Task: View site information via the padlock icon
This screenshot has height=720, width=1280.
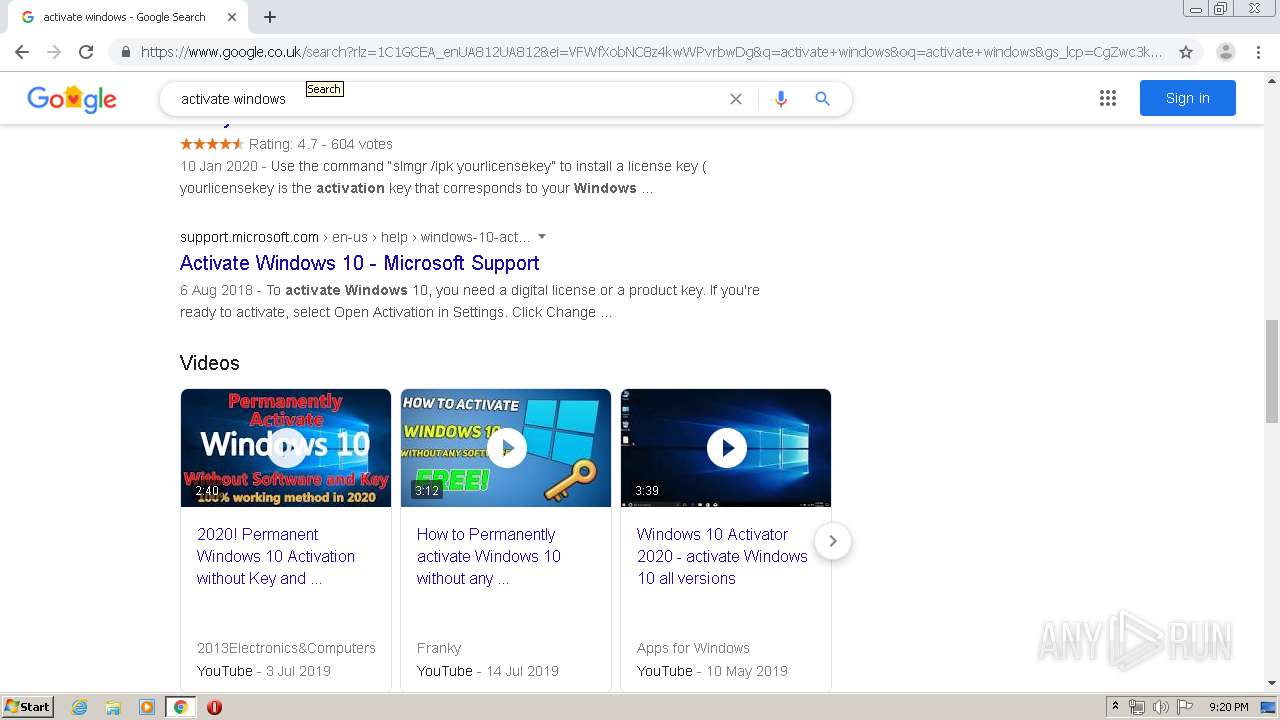Action: (125, 52)
